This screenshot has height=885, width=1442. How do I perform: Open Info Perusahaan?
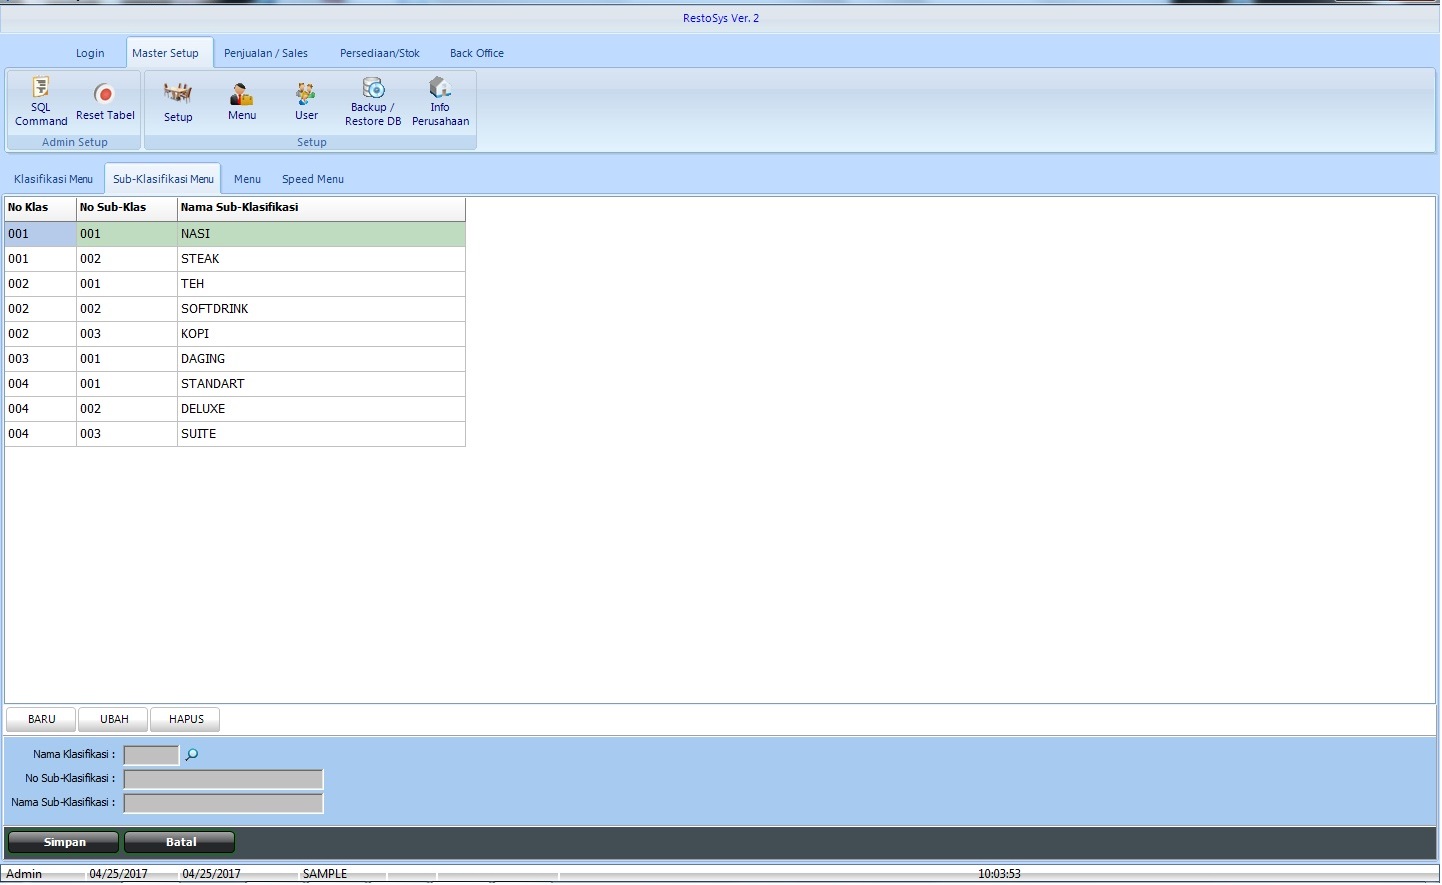click(440, 101)
